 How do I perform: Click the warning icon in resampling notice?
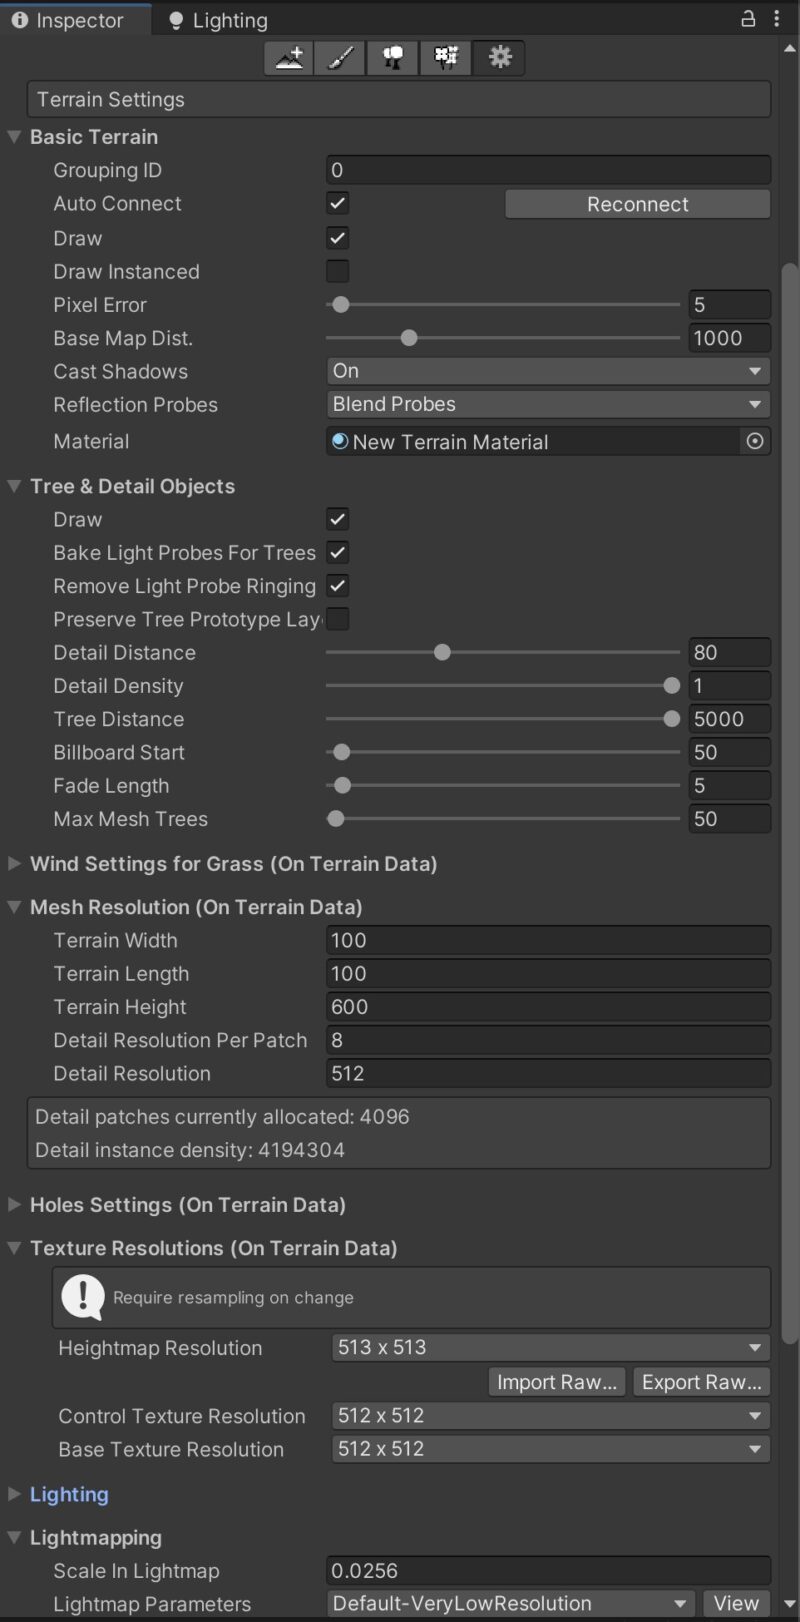82,1297
